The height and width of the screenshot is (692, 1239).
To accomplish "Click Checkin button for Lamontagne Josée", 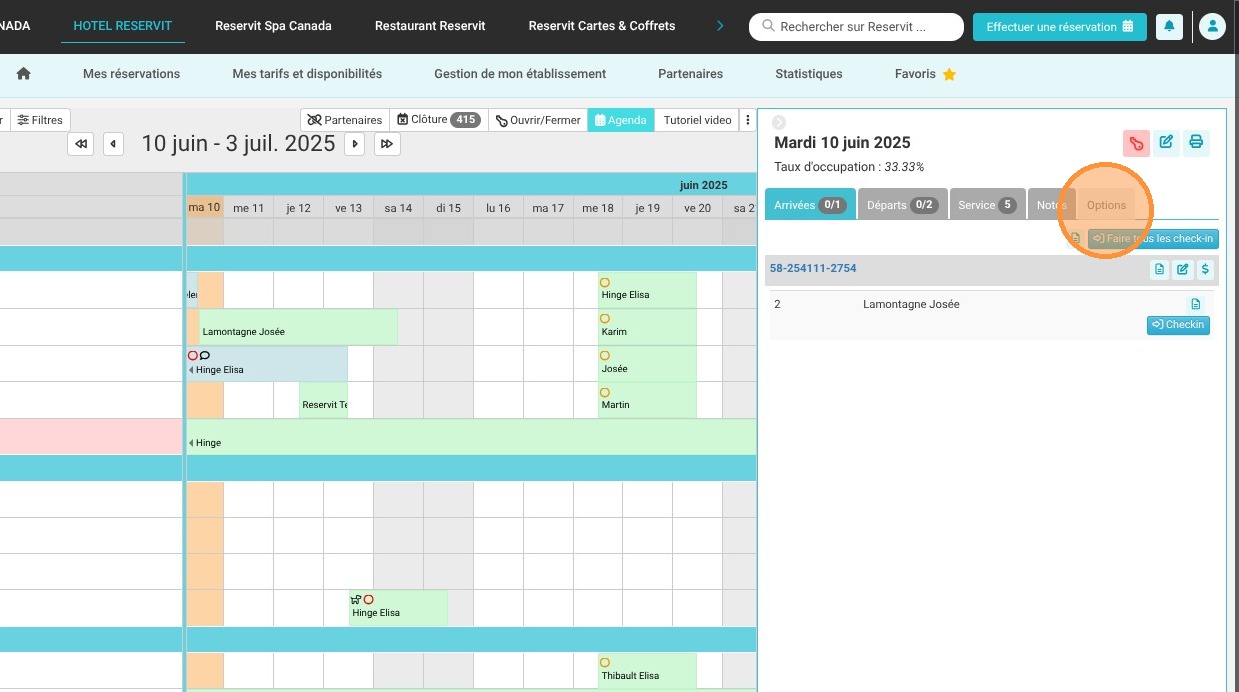I will [x=1178, y=325].
